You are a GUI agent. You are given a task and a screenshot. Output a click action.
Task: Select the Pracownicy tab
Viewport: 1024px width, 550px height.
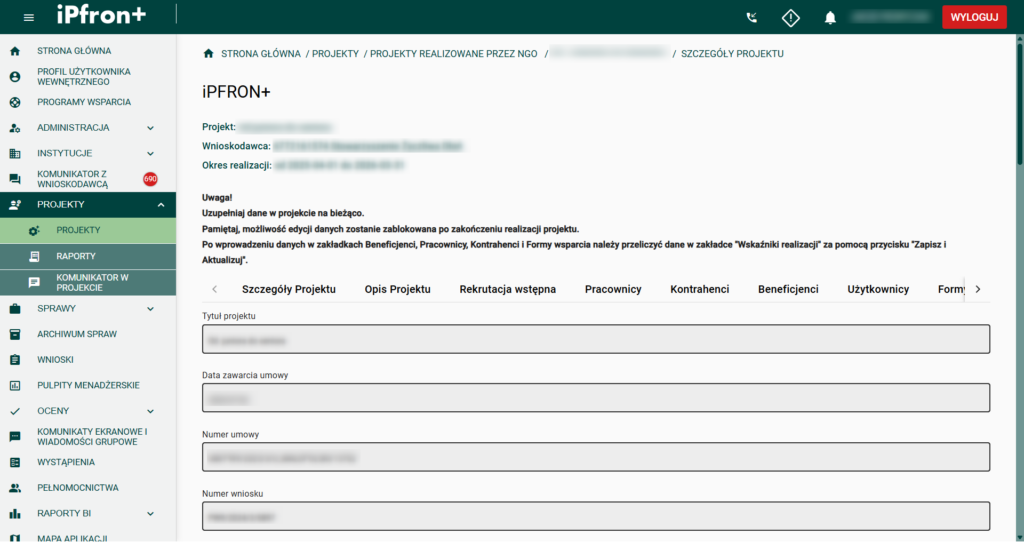click(613, 289)
